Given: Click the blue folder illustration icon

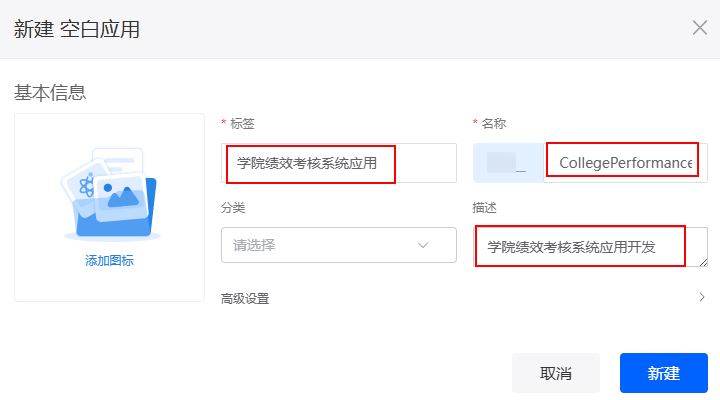Looking at the screenshot, I should tap(111, 194).
